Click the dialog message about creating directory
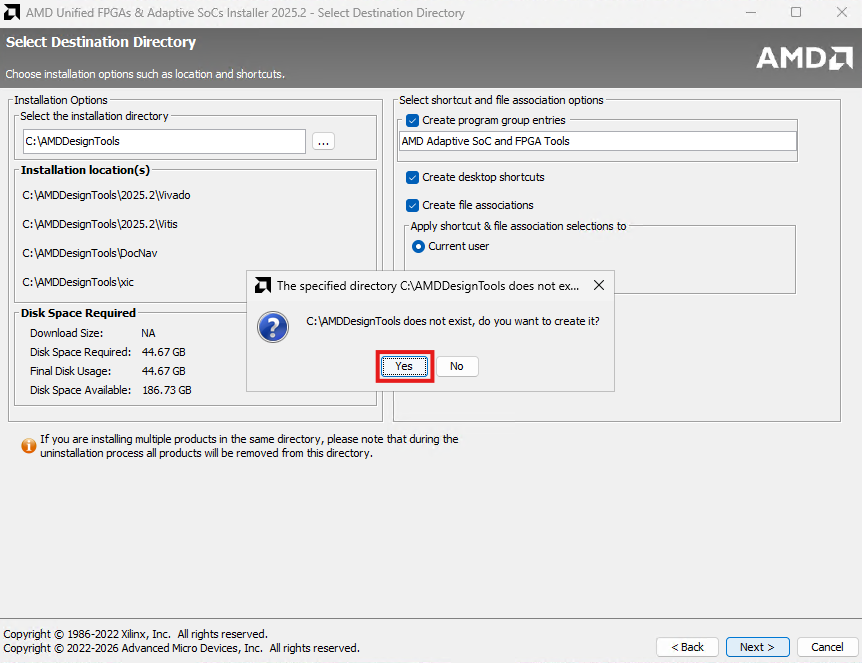The height and width of the screenshot is (663, 862). coord(453,321)
